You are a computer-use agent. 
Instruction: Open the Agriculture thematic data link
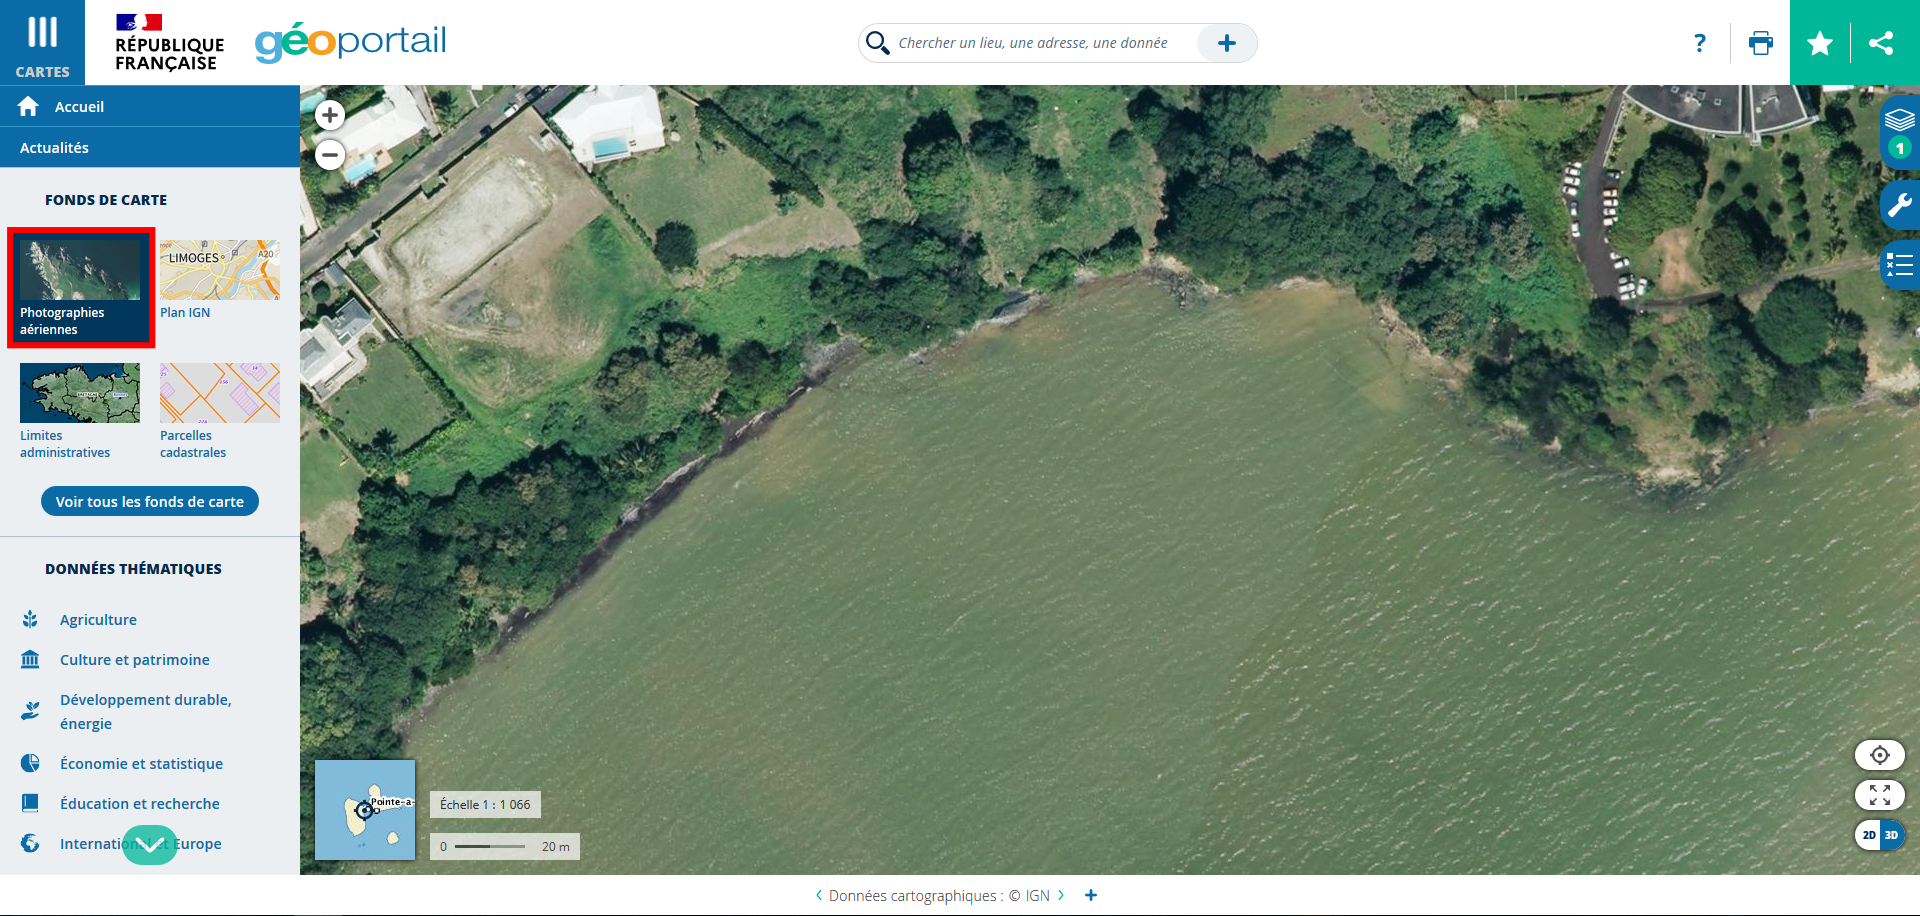(x=98, y=620)
